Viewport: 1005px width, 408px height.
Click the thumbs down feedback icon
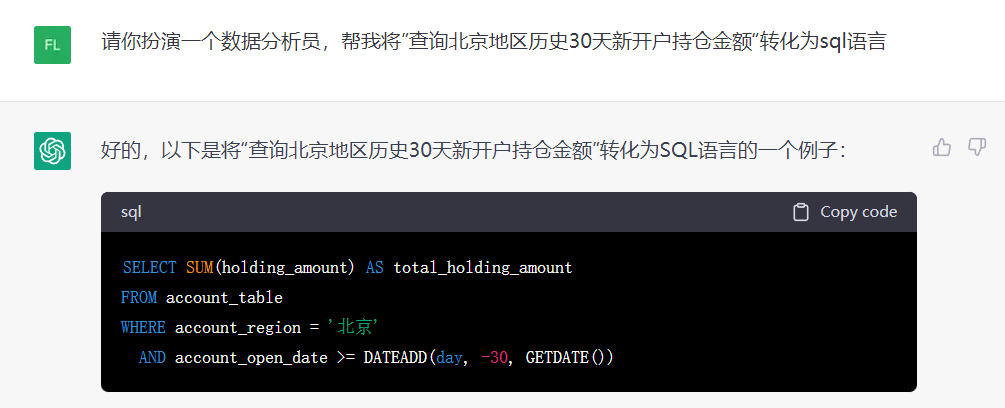click(977, 148)
